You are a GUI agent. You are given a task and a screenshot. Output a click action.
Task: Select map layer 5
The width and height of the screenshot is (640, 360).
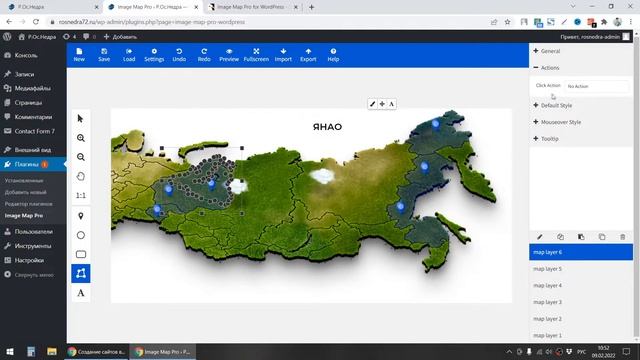click(581, 269)
